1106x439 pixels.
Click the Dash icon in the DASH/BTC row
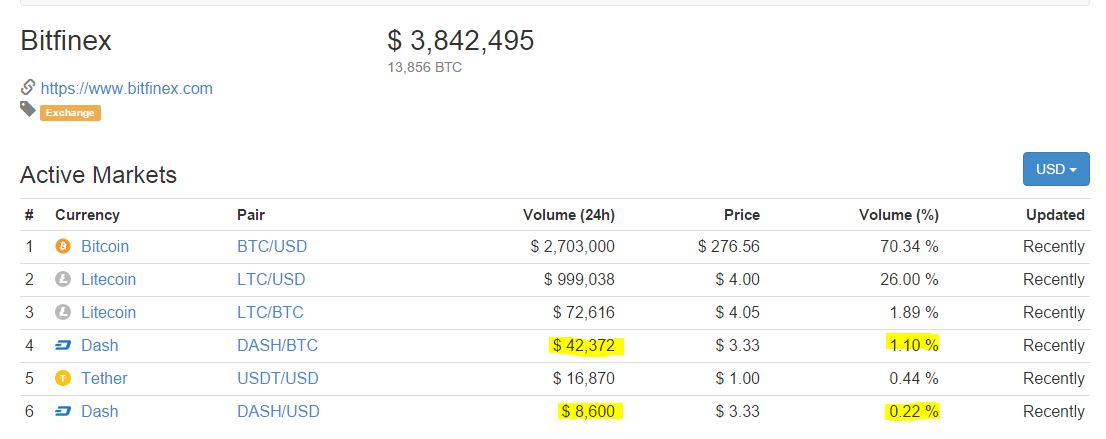click(63, 346)
